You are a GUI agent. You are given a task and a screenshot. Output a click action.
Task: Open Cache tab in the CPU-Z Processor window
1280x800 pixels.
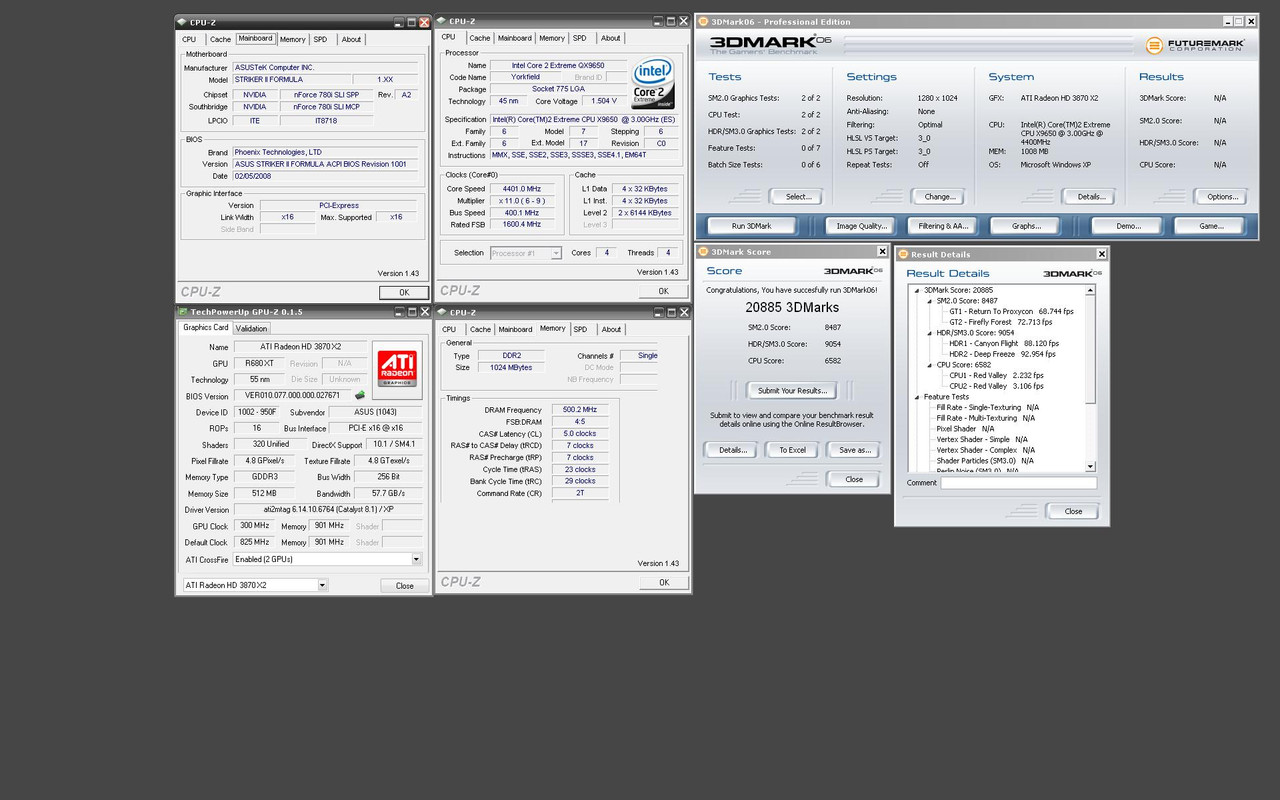point(481,38)
